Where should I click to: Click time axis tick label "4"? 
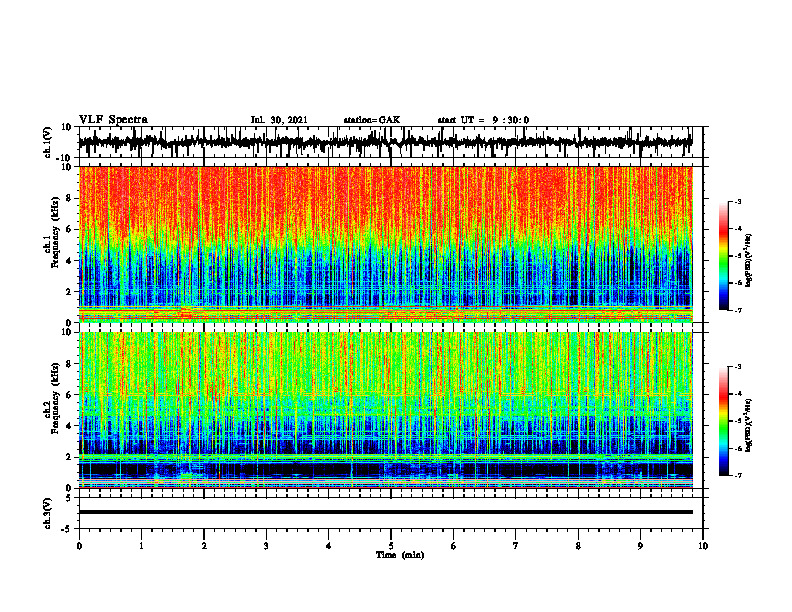pyautogui.click(x=329, y=546)
